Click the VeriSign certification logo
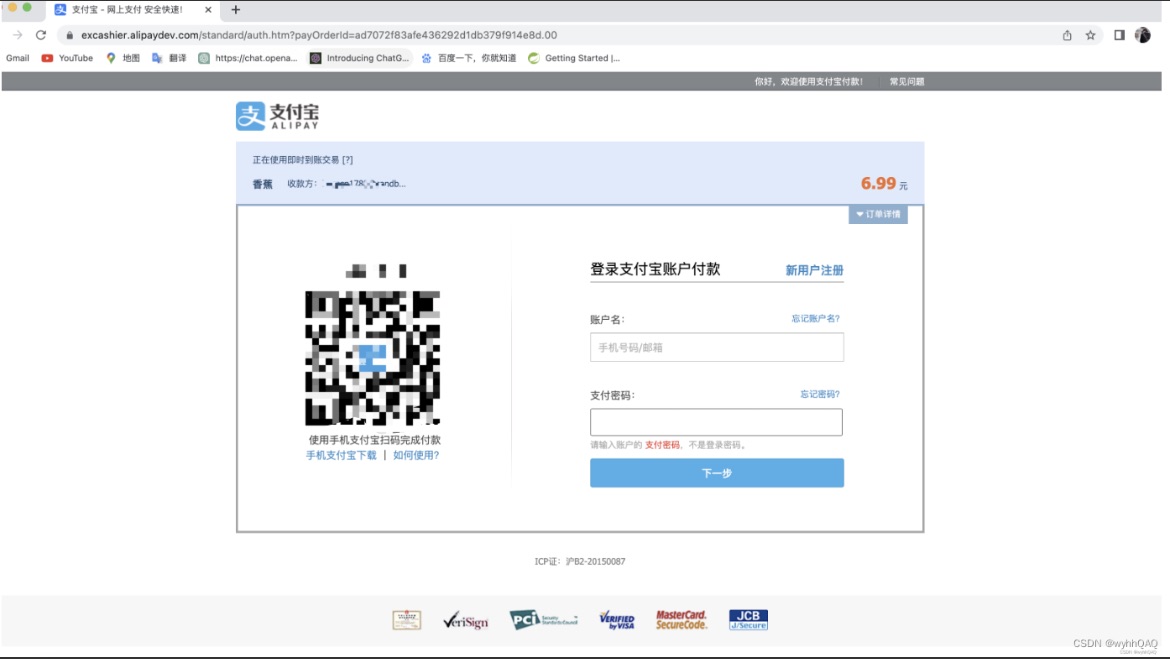 click(x=466, y=620)
